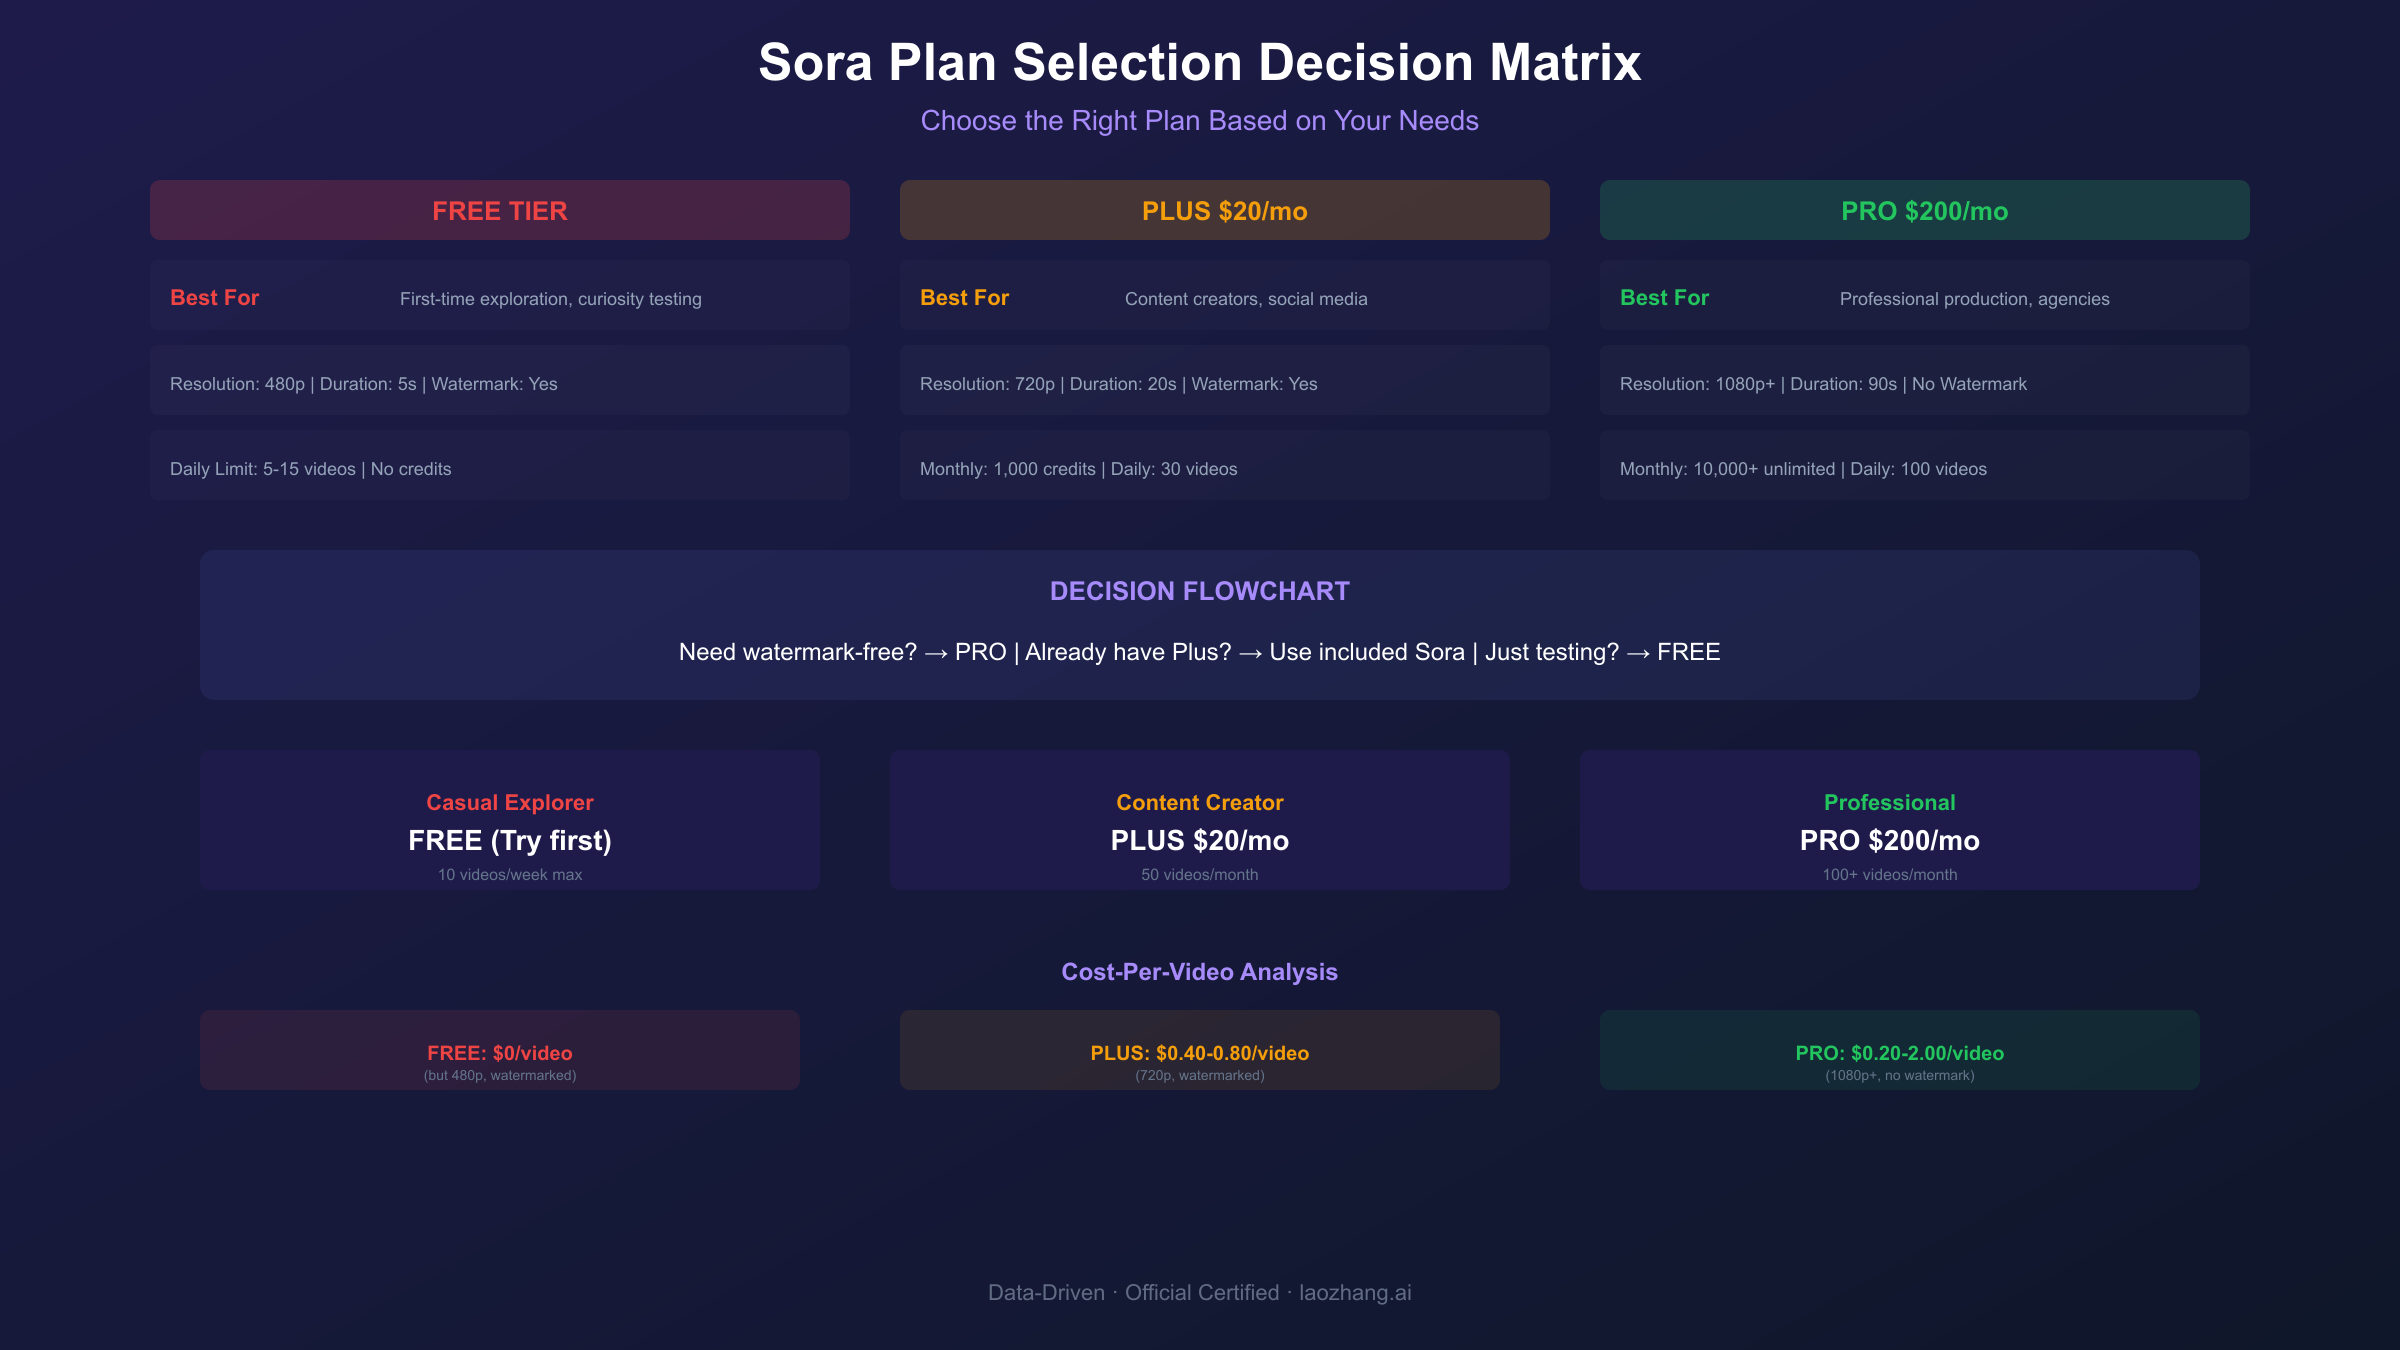Choose the Professional persona card
Screen dimensions: 2400x1350
pos(1889,820)
